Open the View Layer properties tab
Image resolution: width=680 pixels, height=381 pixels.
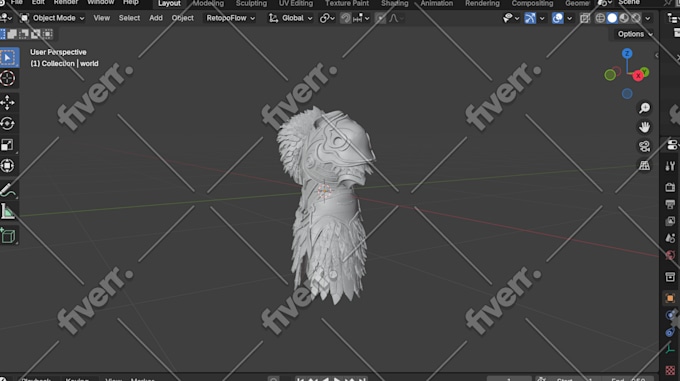pos(670,221)
